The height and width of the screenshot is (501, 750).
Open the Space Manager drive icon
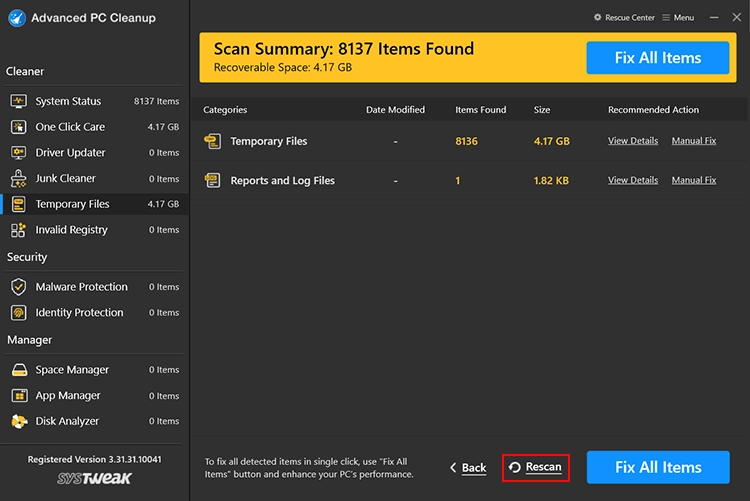18,370
